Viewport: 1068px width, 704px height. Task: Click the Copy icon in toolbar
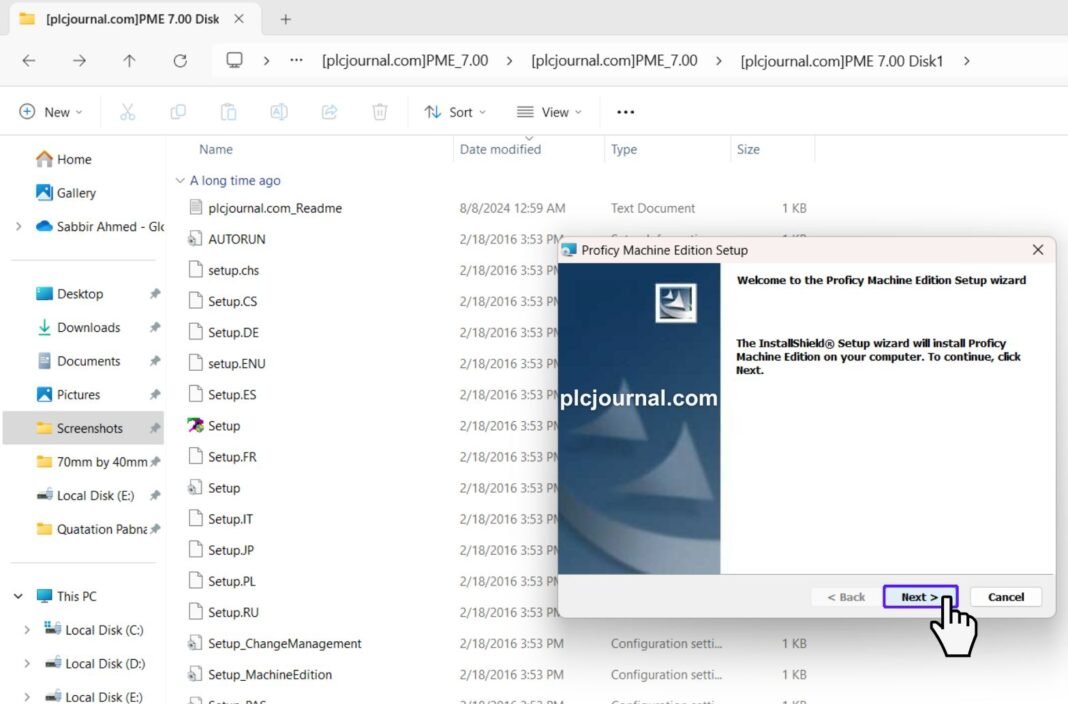coord(178,112)
